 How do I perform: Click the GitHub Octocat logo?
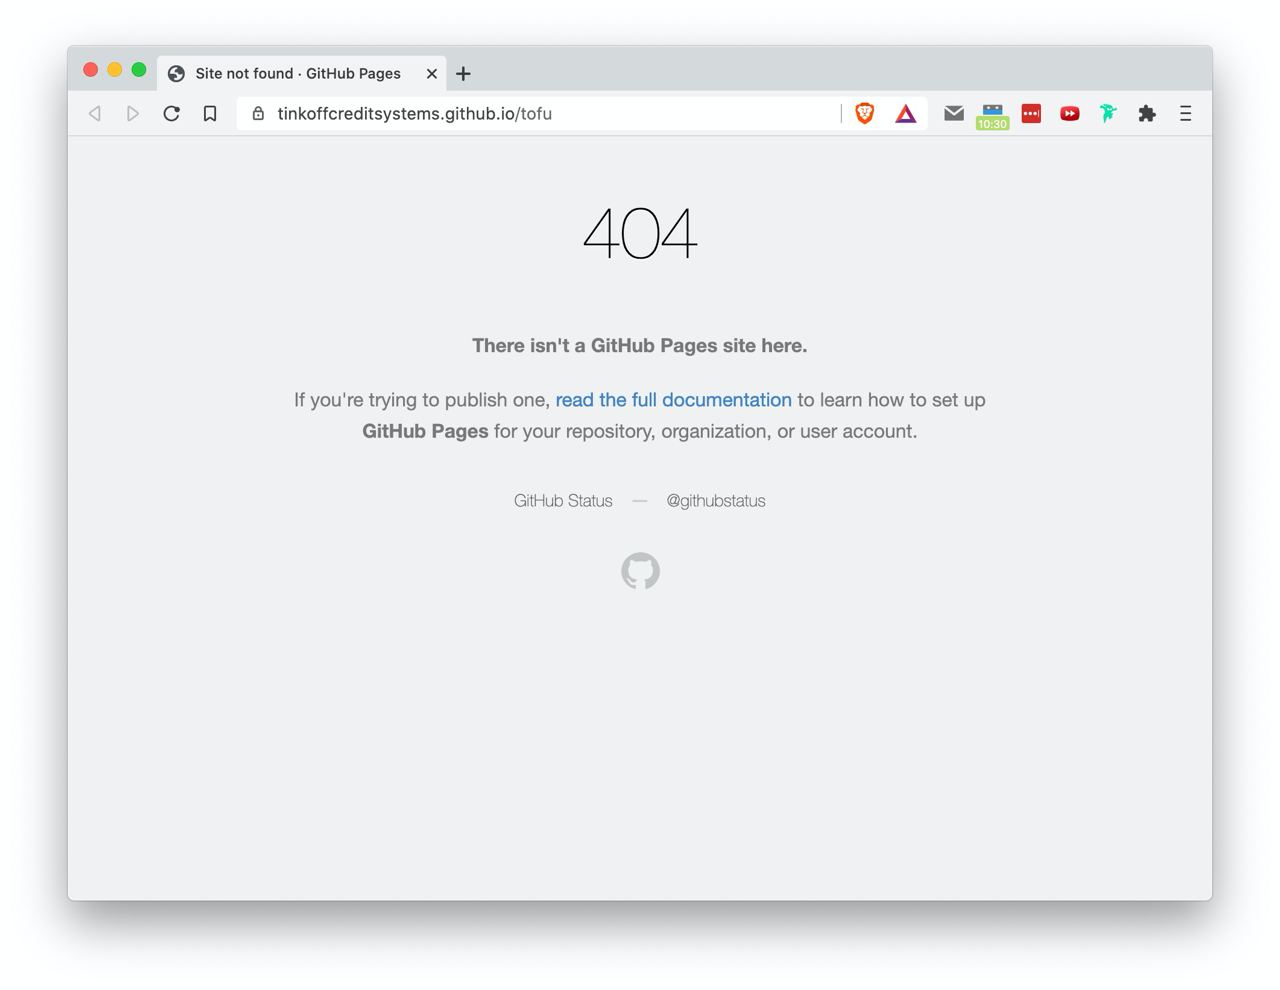click(640, 571)
